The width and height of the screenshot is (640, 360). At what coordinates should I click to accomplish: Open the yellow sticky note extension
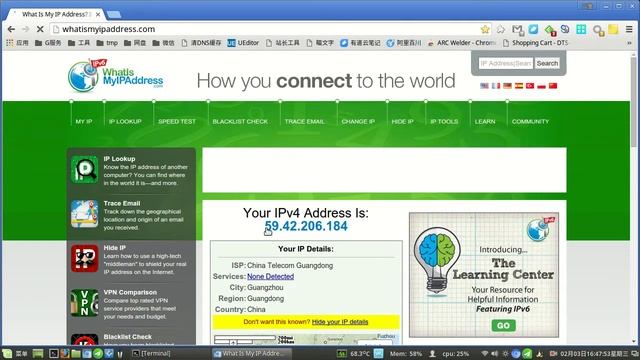click(613, 29)
